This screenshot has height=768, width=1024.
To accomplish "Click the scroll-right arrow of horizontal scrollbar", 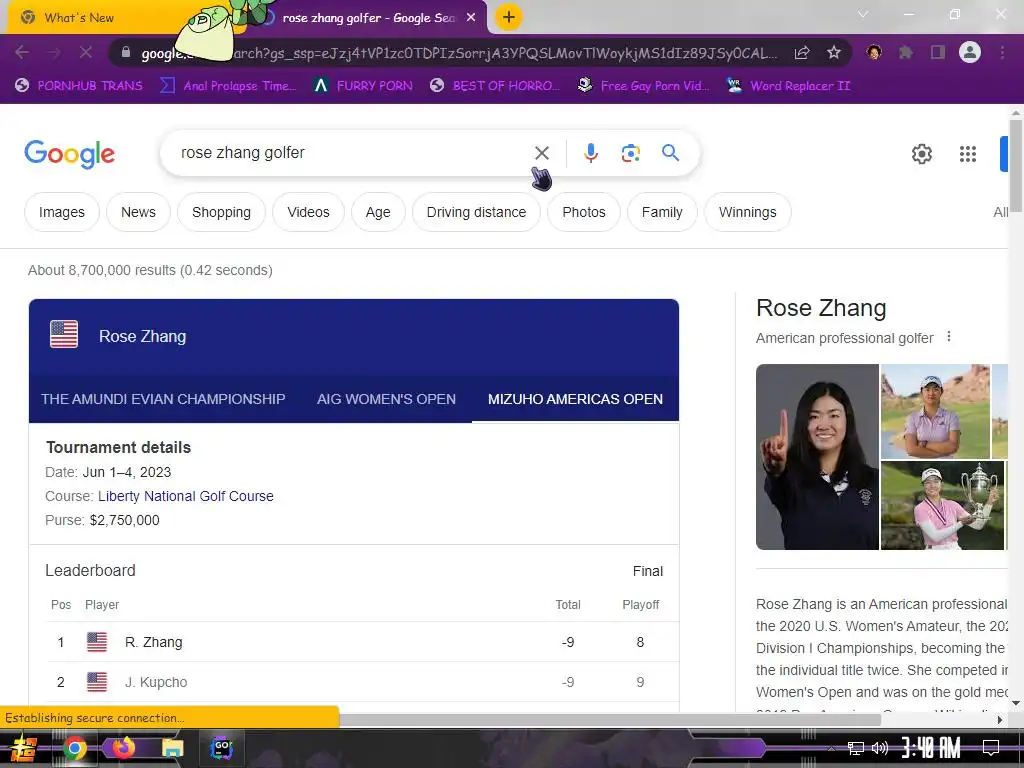I will coord(999,720).
